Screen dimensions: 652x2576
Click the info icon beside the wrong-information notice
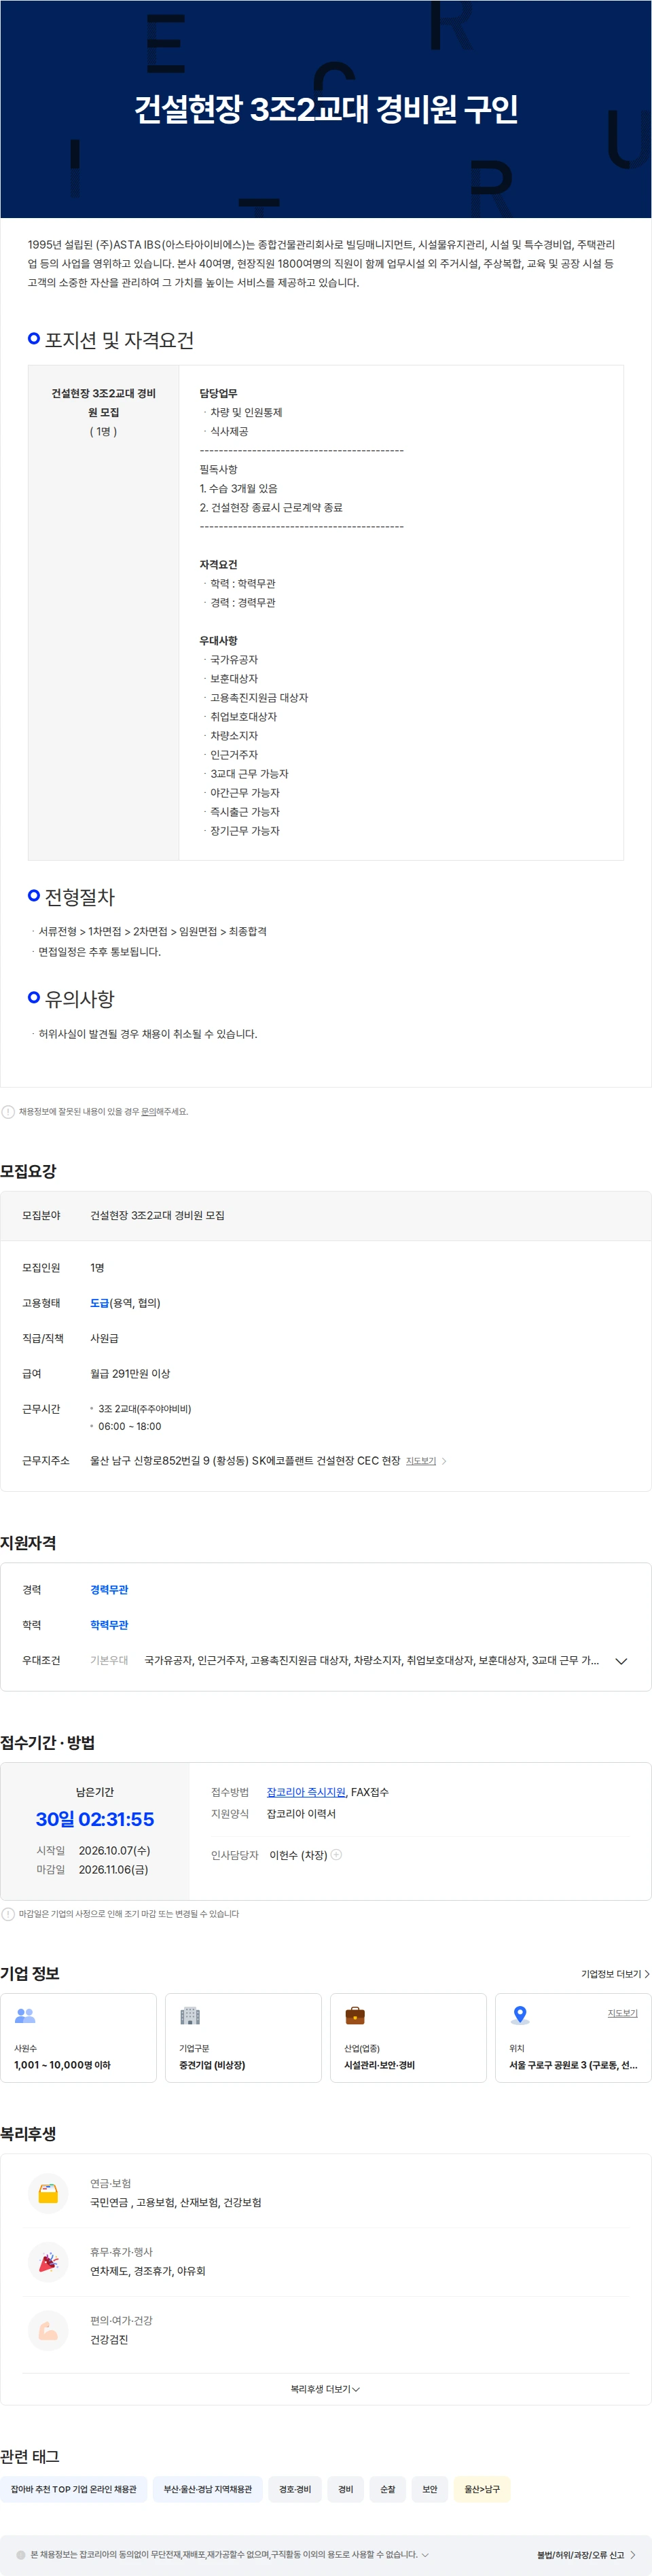pos(8,1111)
